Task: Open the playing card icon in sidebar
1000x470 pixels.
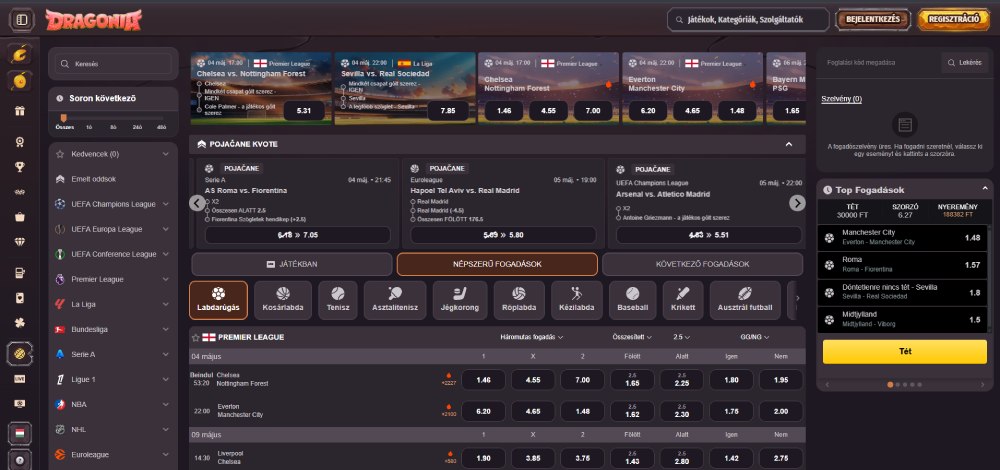Action: tap(20, 298)
